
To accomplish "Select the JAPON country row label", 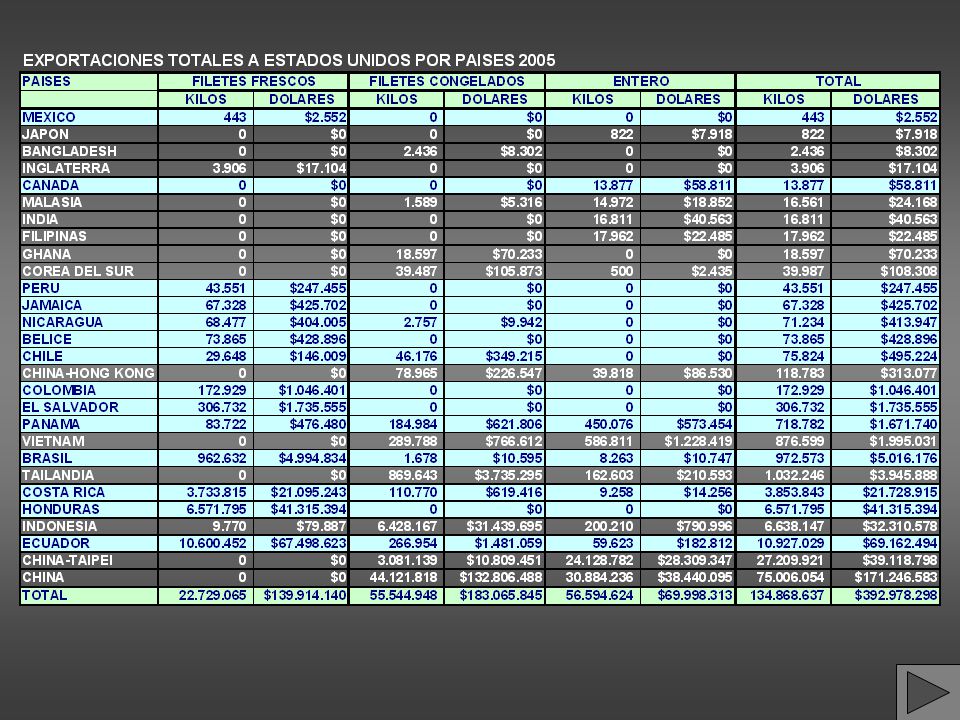I will pyautogui.click(x=45, y=134).
